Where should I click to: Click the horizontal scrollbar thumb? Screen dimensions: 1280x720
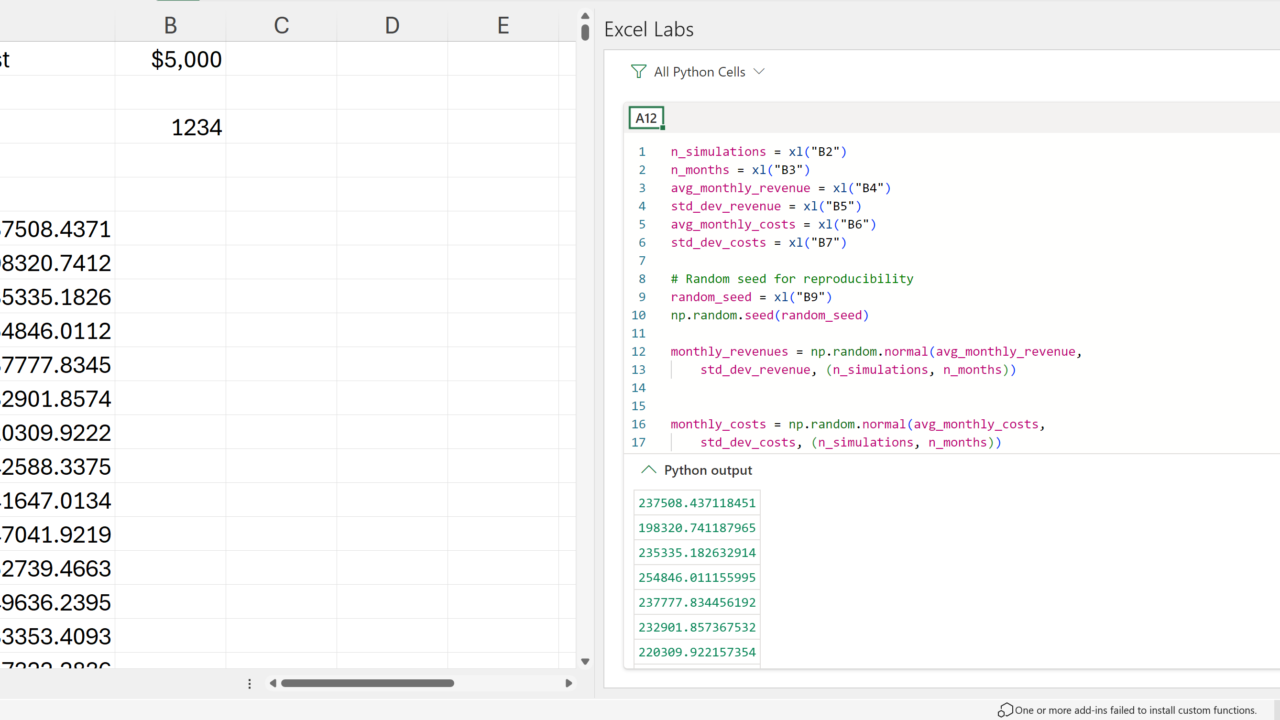point(367,684)
